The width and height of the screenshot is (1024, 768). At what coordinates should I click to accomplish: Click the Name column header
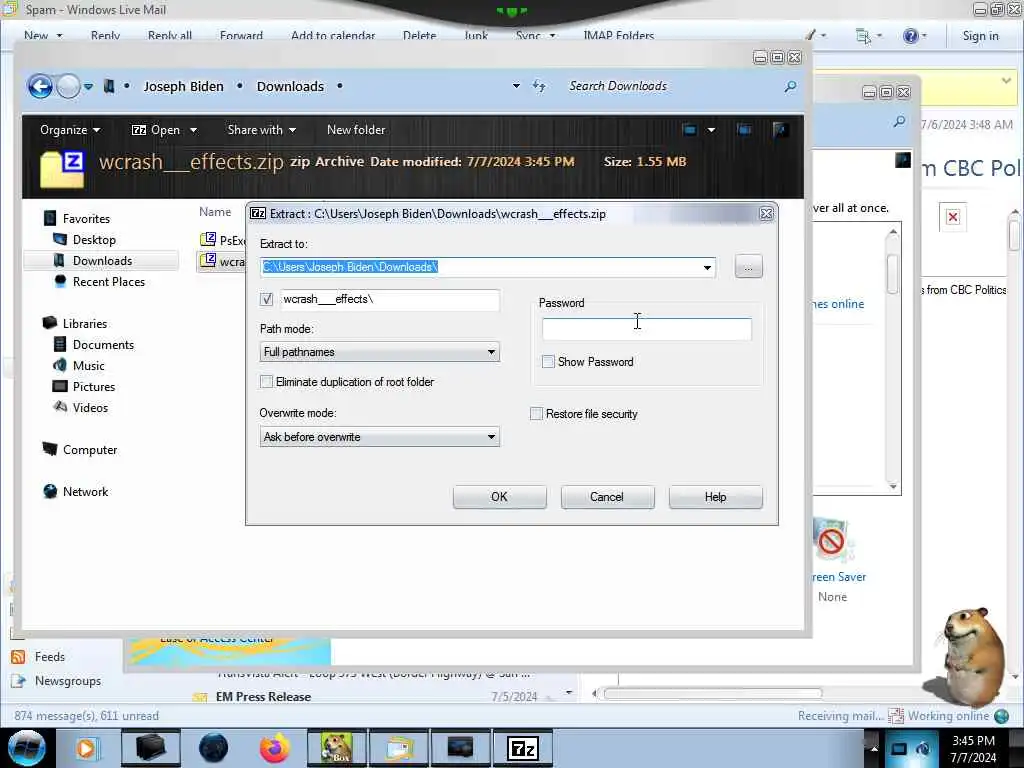click(215, 212)
